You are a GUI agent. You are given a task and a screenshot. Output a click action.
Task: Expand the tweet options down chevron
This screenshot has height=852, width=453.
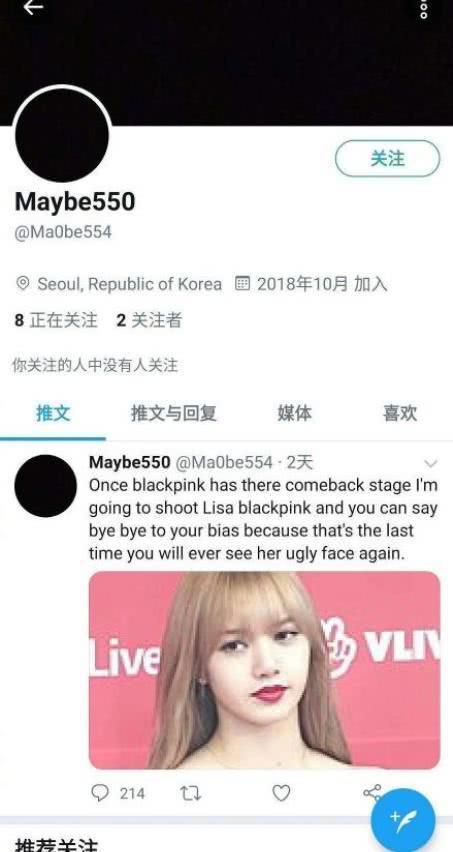[x=431, y=463]
